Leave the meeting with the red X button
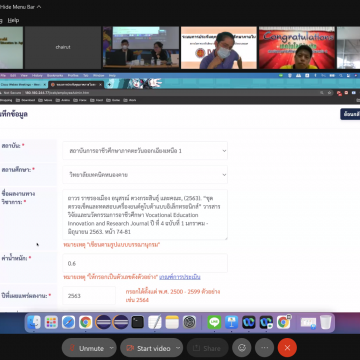This screenshot has width=360, height=360. coord(287,348)
